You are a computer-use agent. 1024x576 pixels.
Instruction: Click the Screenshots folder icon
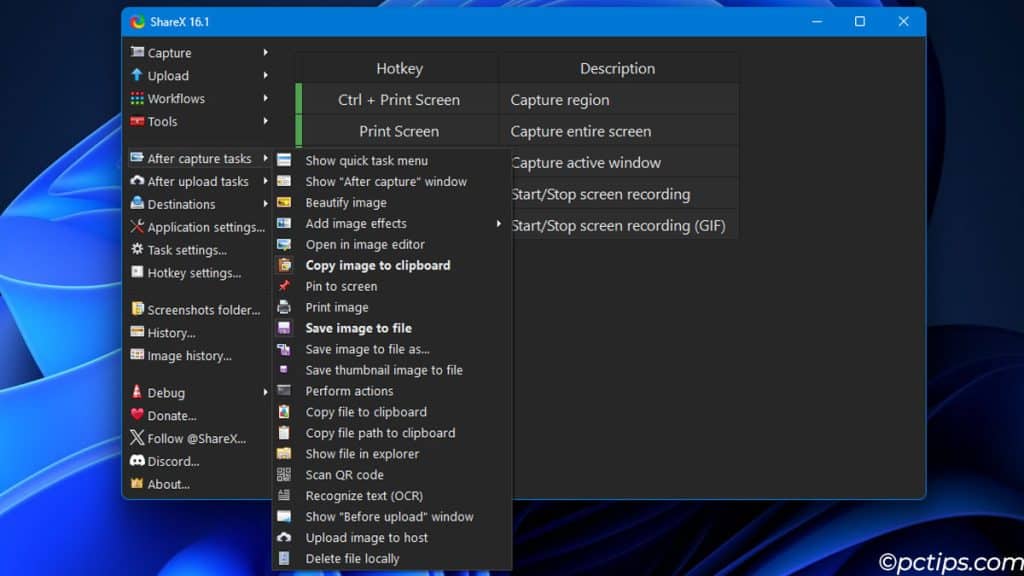click(x=137, y=309)
